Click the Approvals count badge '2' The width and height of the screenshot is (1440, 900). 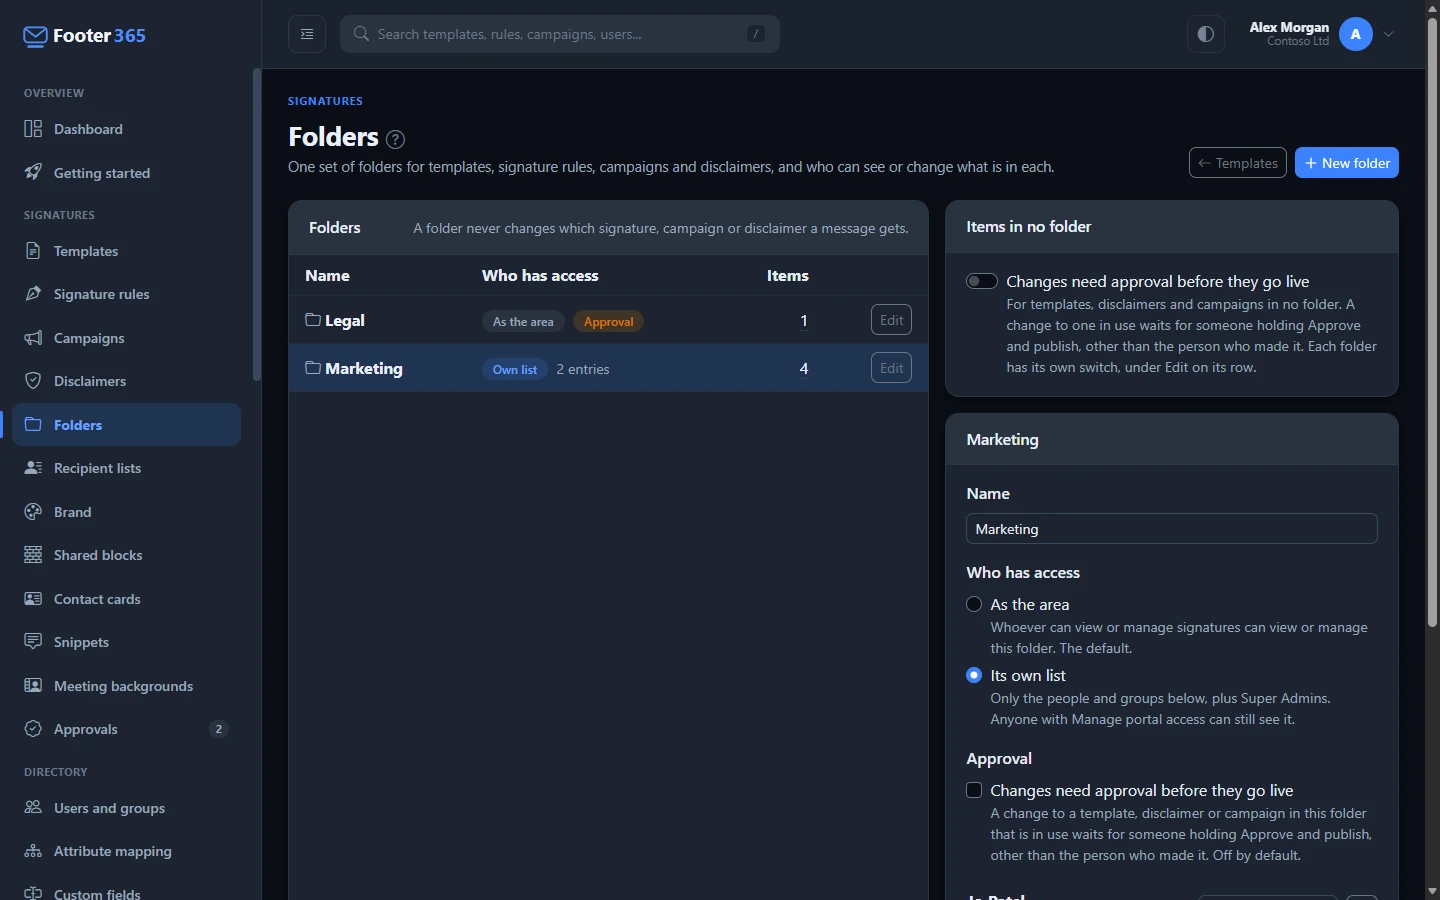coord(219,729)
